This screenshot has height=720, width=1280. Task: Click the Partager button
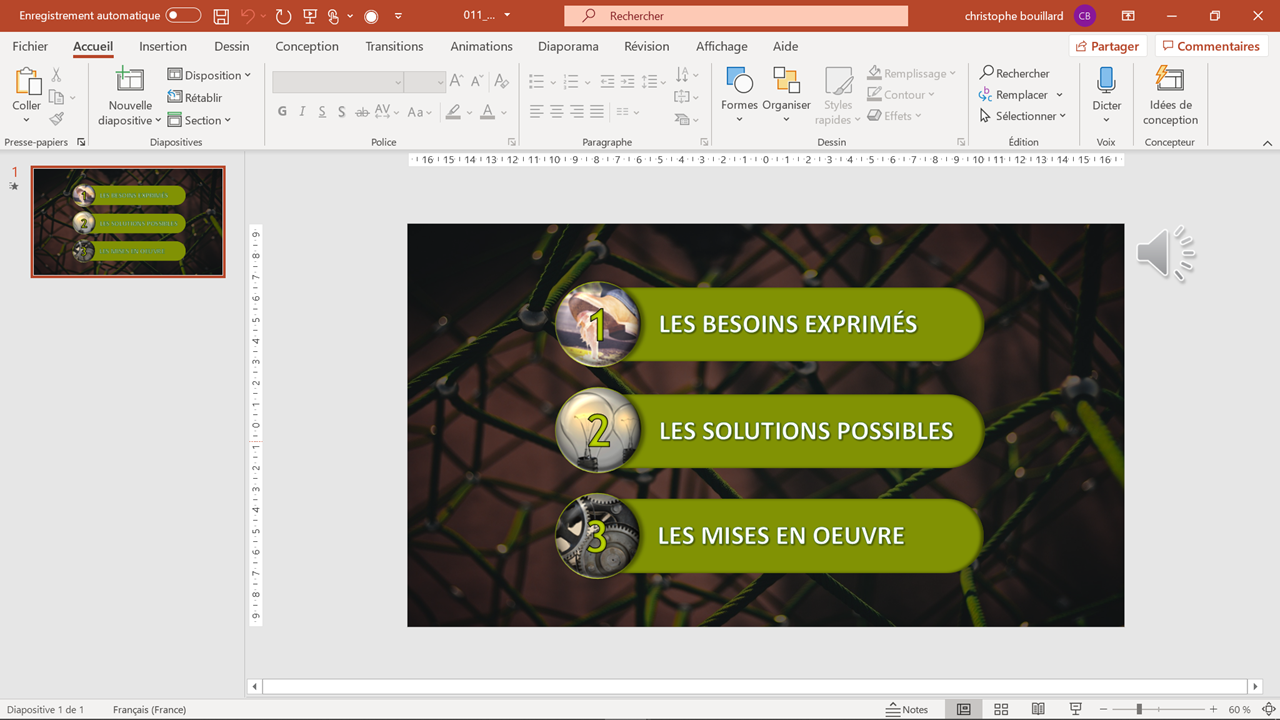coord(1107,46)
